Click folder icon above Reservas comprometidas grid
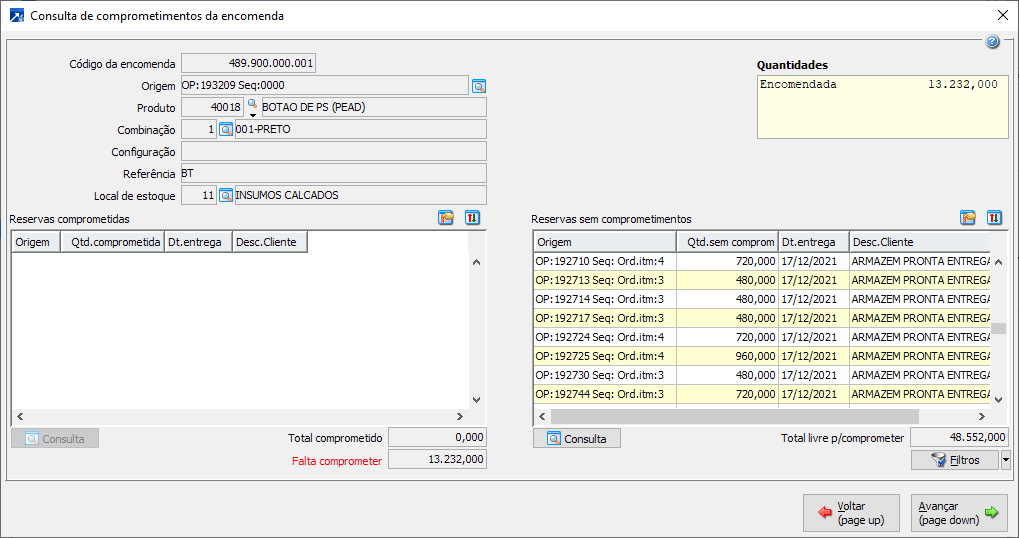 (x=446, y=218)
